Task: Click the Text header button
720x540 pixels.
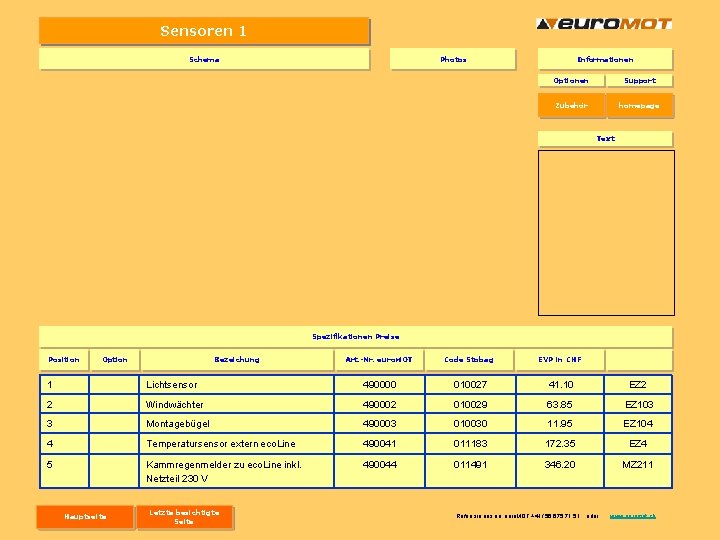Action: [x=605, y=139]
